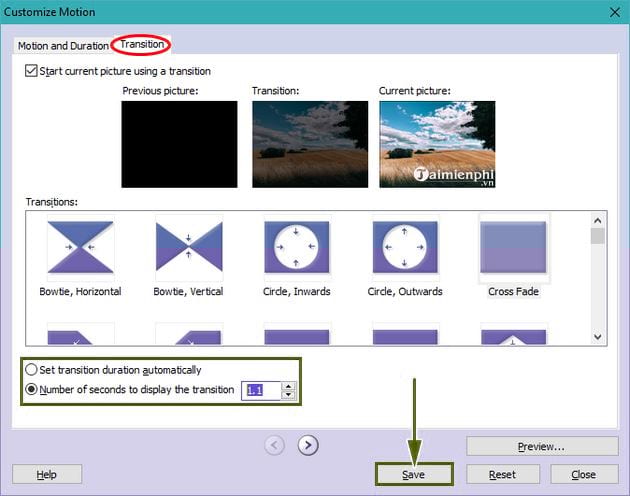Screen dimensions: 630x496
Task: Decrease transition seconds with down spinner
Action: (x=288, y=395)
